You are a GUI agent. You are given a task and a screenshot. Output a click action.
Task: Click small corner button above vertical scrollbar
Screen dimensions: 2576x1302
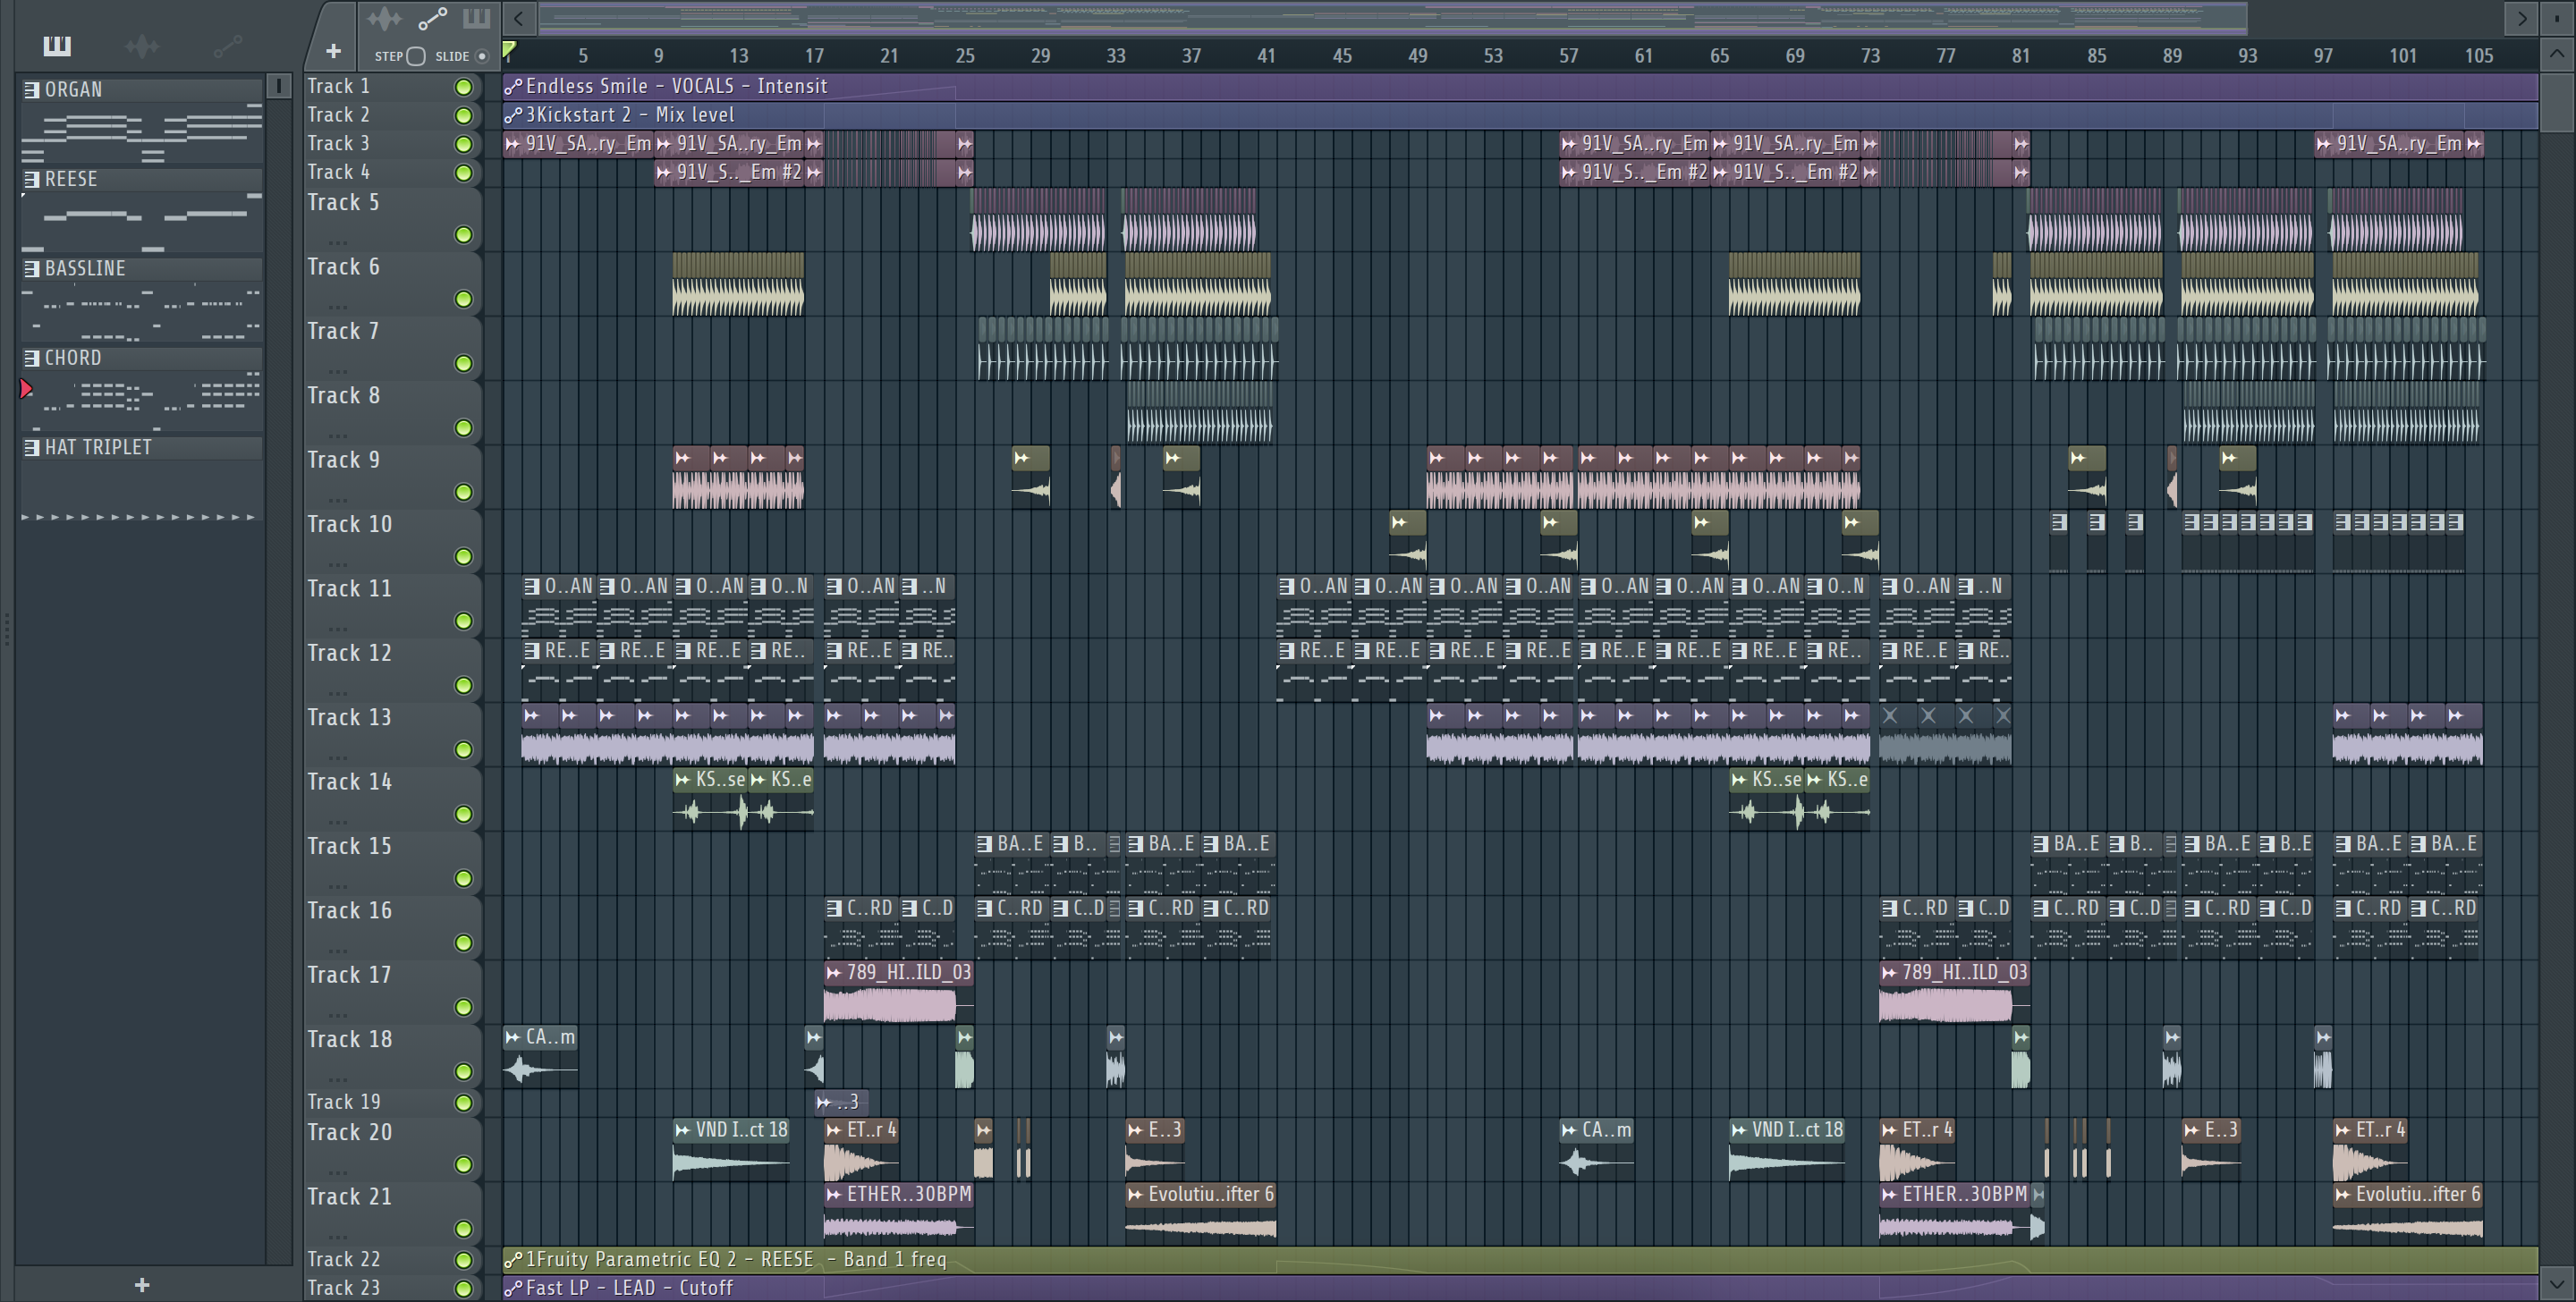click(2557, 18)
